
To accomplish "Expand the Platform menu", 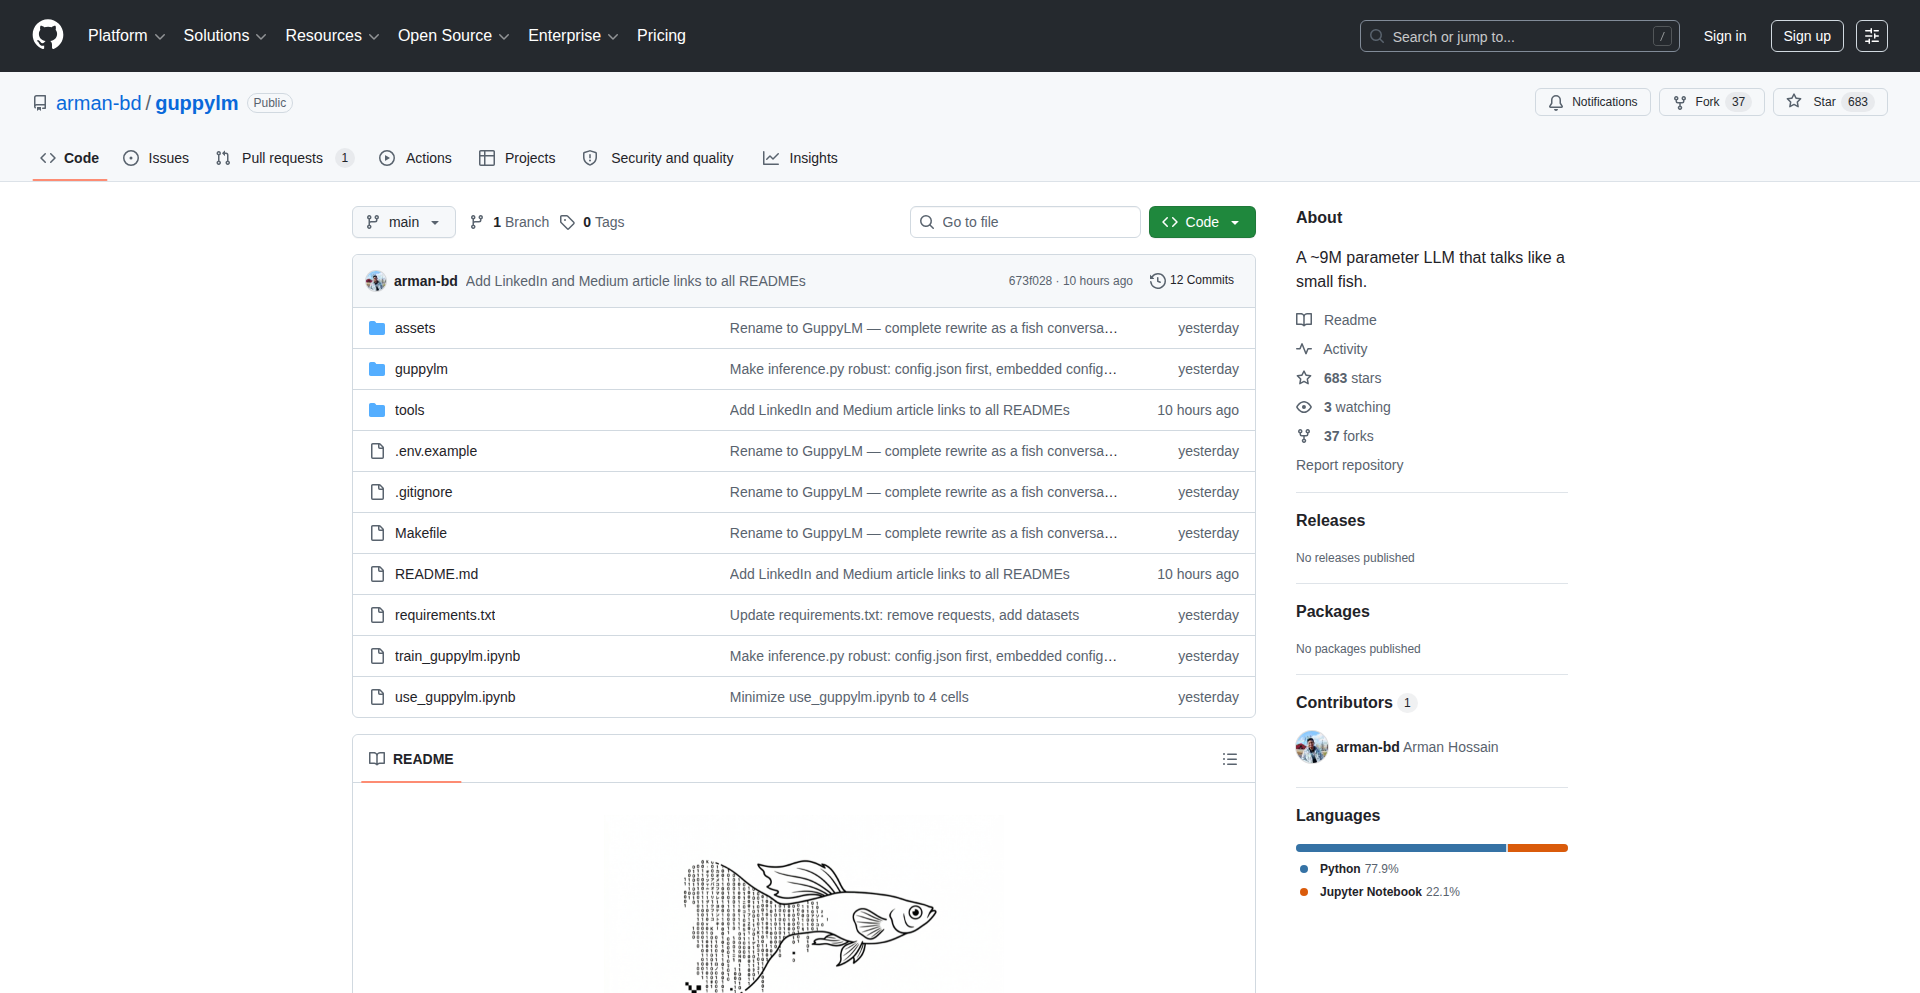I will (x=126, y=36).
